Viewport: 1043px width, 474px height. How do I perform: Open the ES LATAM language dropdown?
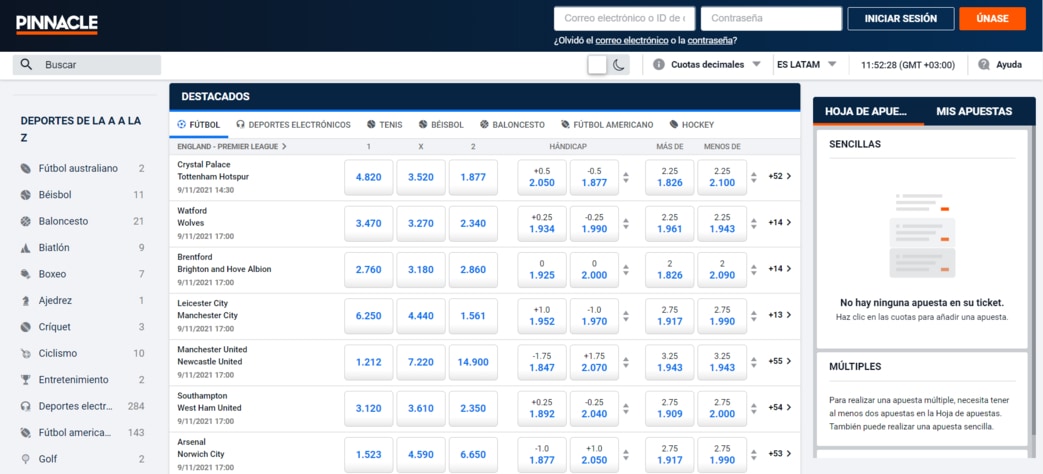click(x=806, y=64)
